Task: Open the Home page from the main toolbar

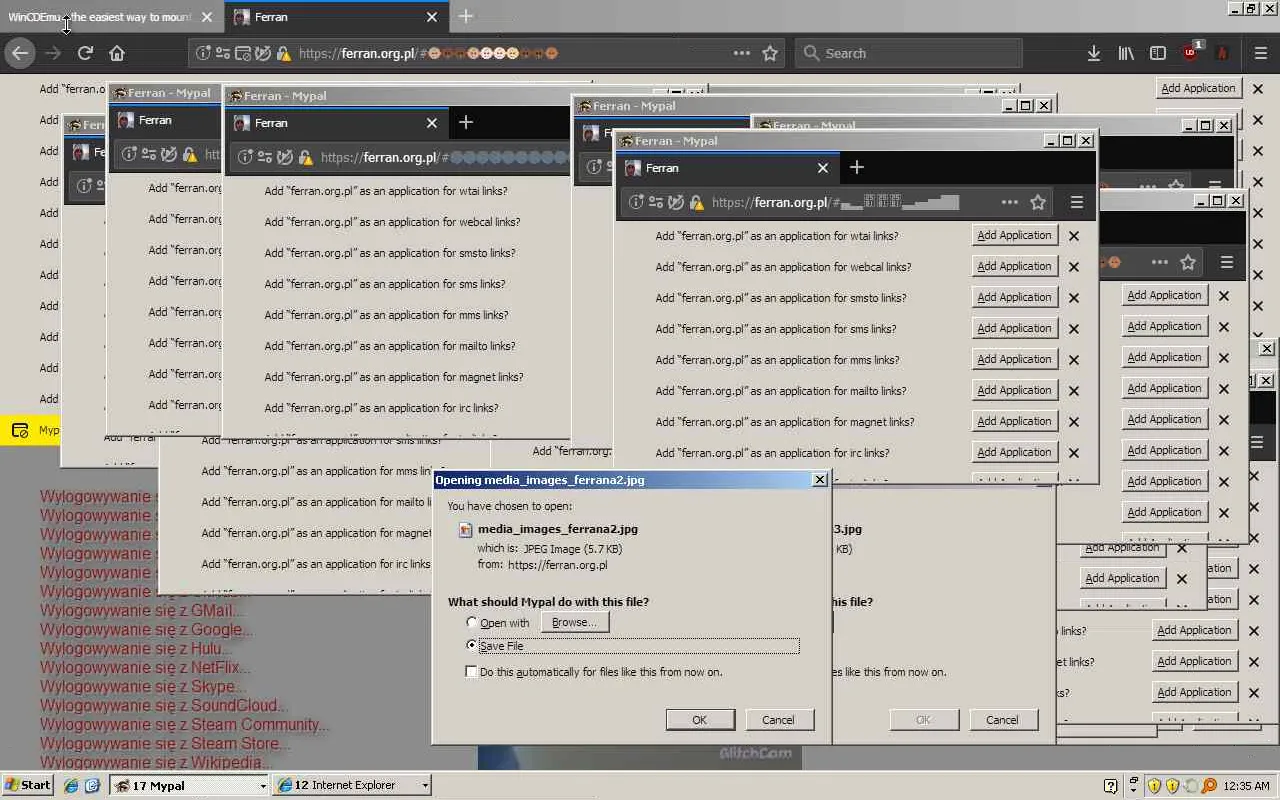Action: (x=117, y=53)
